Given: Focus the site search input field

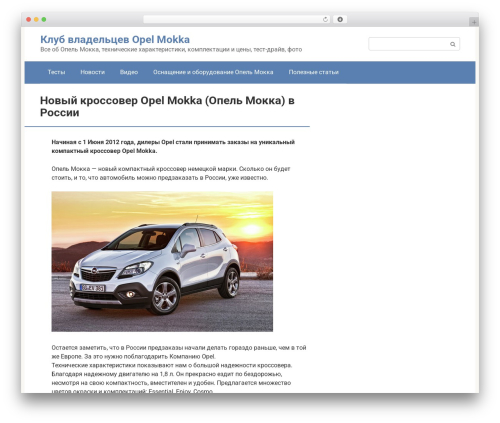Looking at the screenshot, I should tap(414, 44).
